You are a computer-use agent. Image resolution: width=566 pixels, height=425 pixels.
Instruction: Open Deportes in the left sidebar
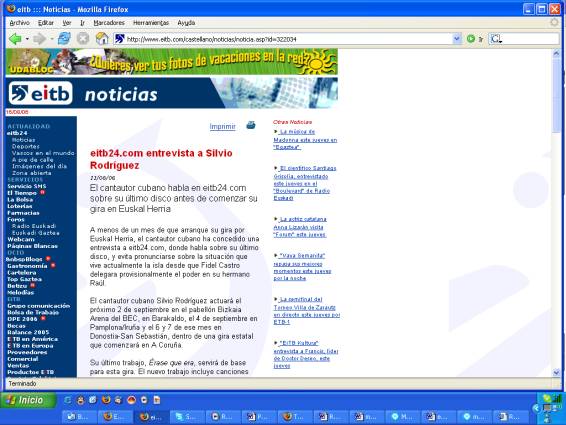[26, 147]
